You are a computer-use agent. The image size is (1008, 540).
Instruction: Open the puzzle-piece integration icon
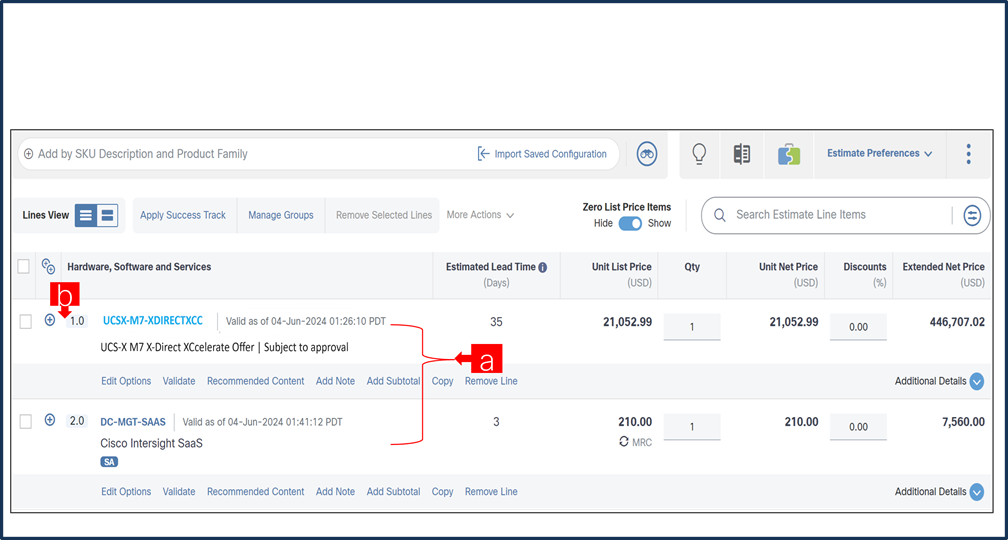coord(788,155)
